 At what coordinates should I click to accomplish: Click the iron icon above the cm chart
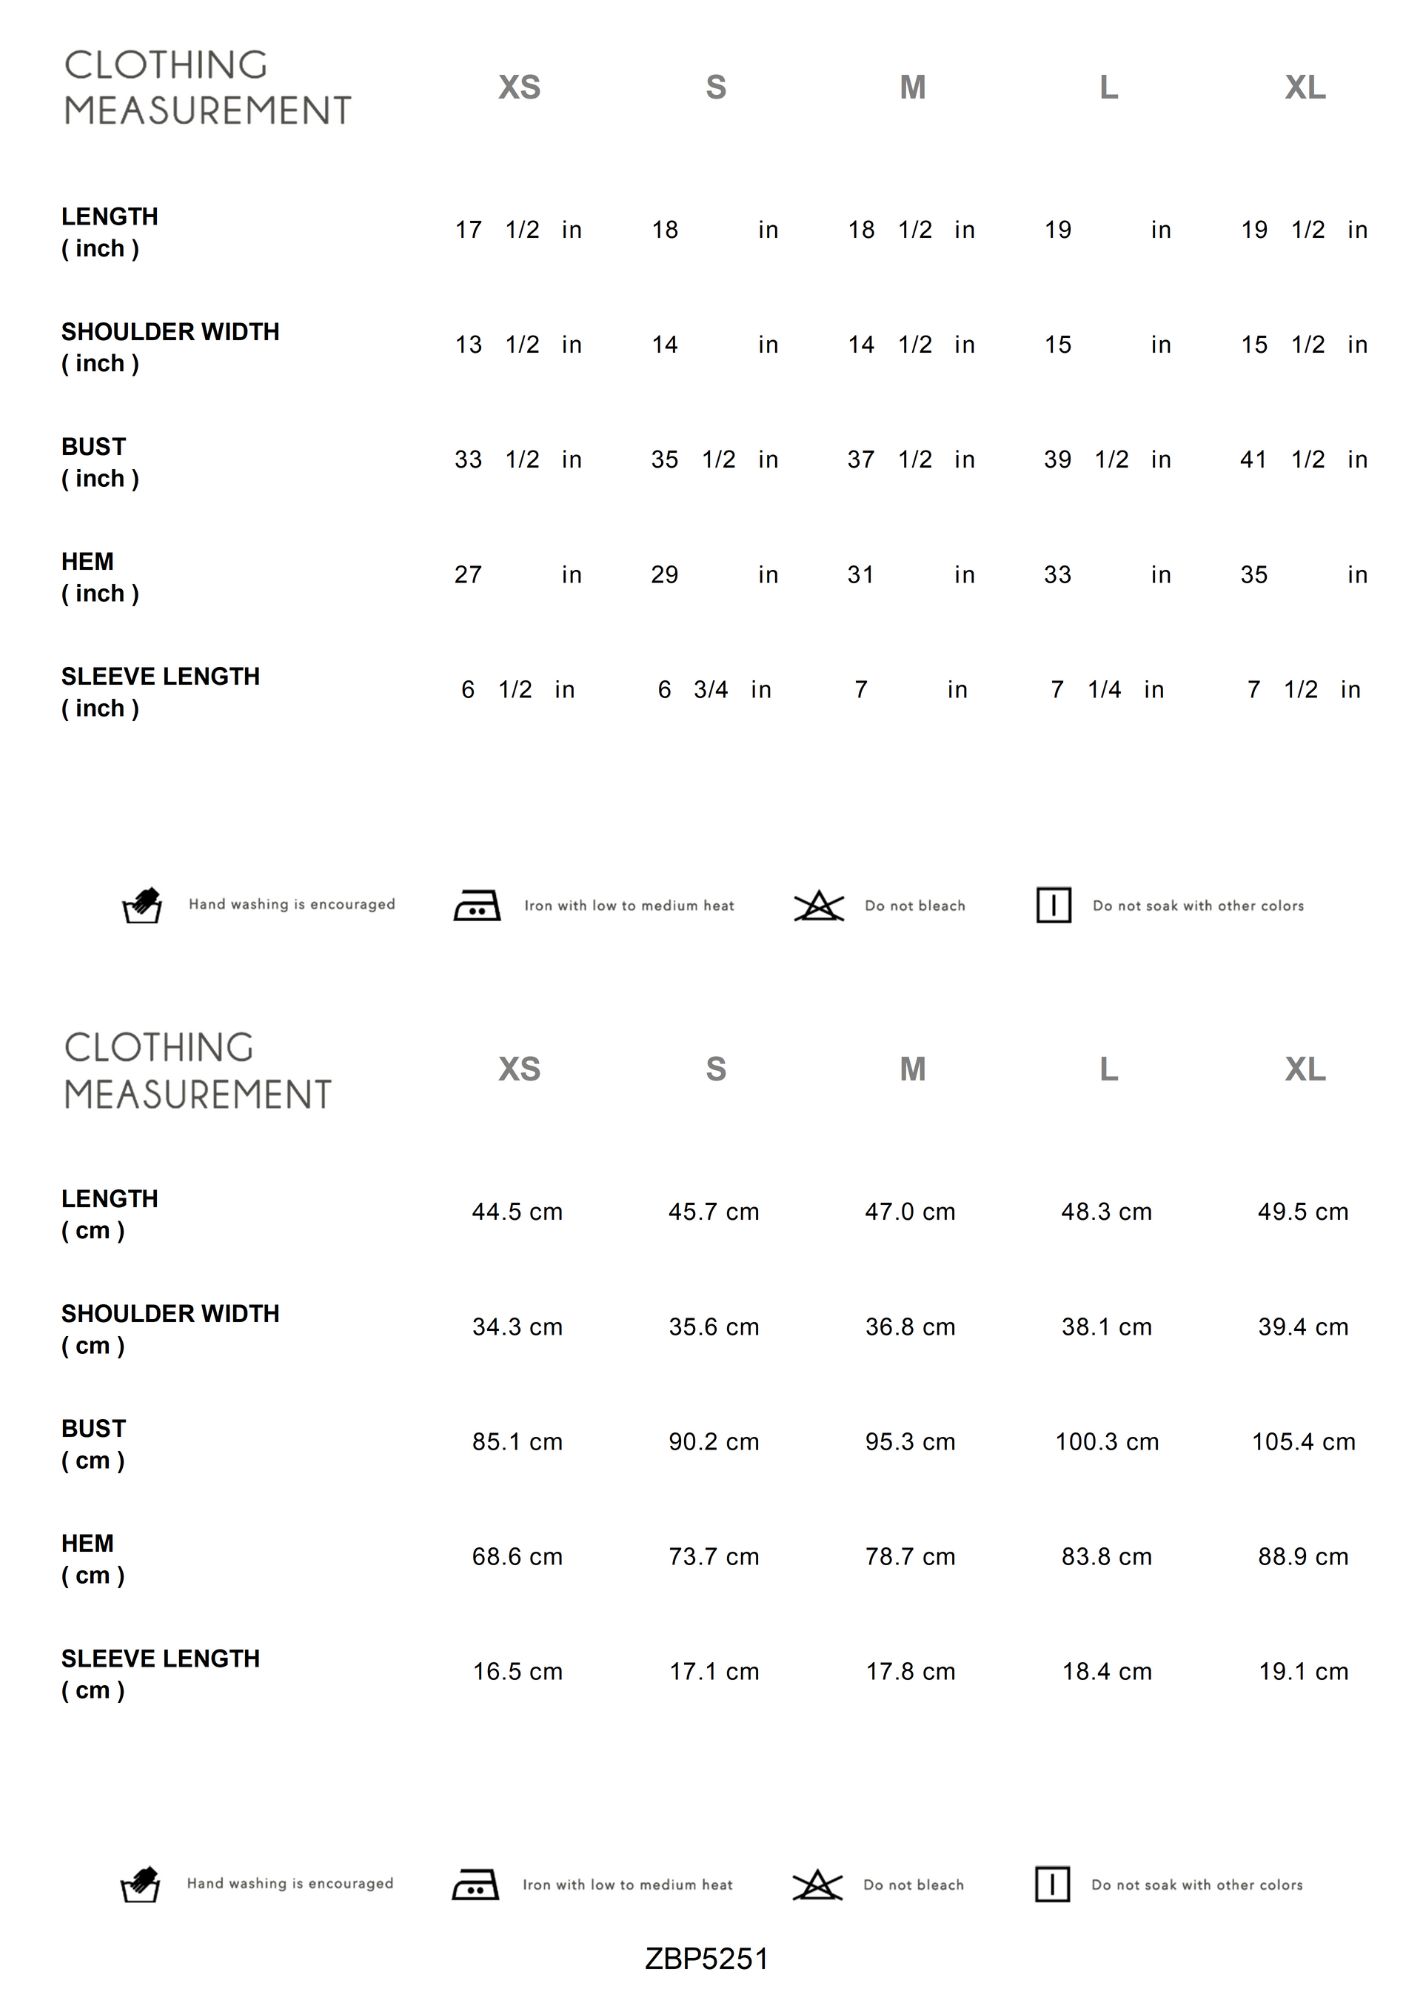pyautogui.click(x=477, y=905)
